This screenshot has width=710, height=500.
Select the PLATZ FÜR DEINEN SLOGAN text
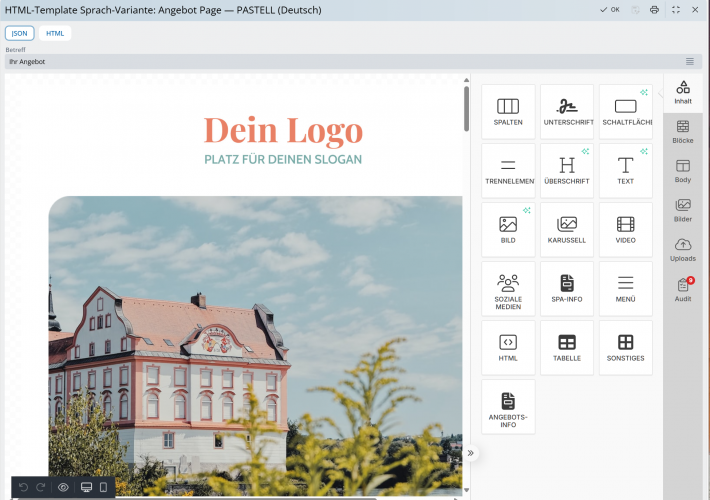coord(283,159)
